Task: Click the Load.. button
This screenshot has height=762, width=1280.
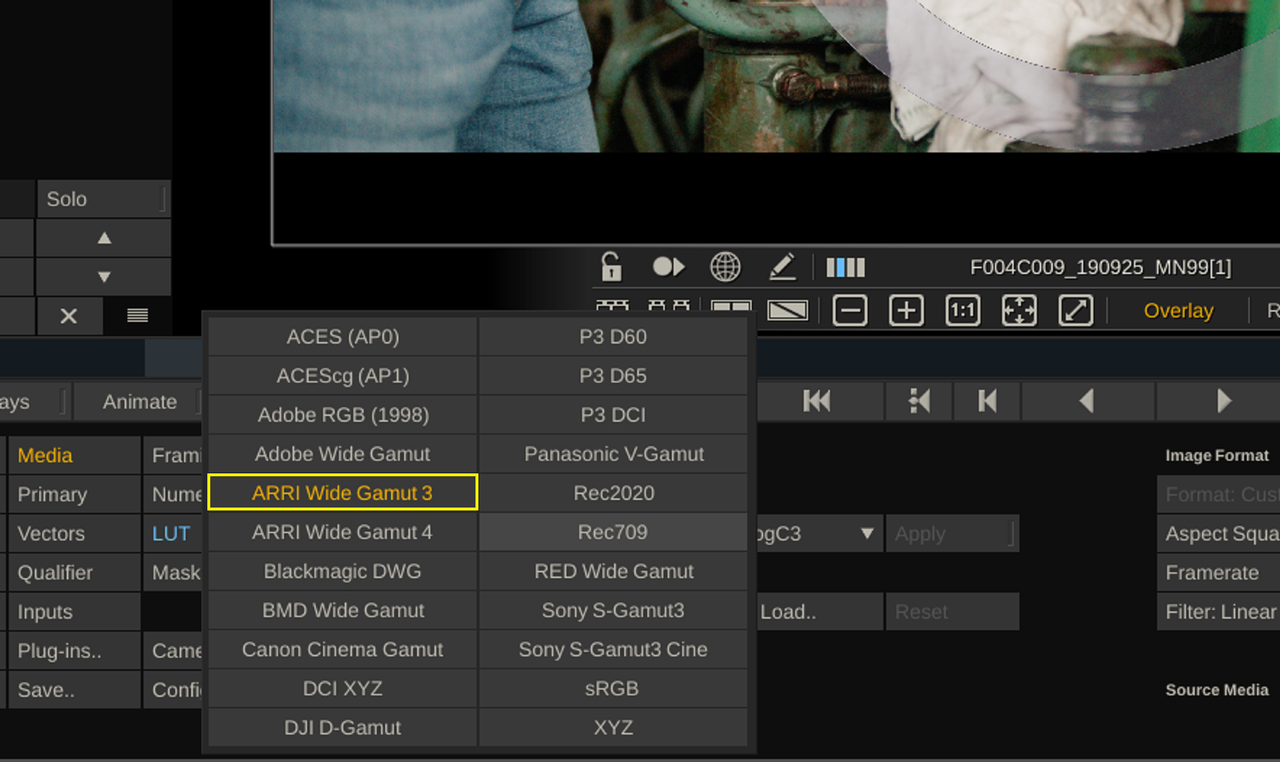Action: tap(818, 611)
